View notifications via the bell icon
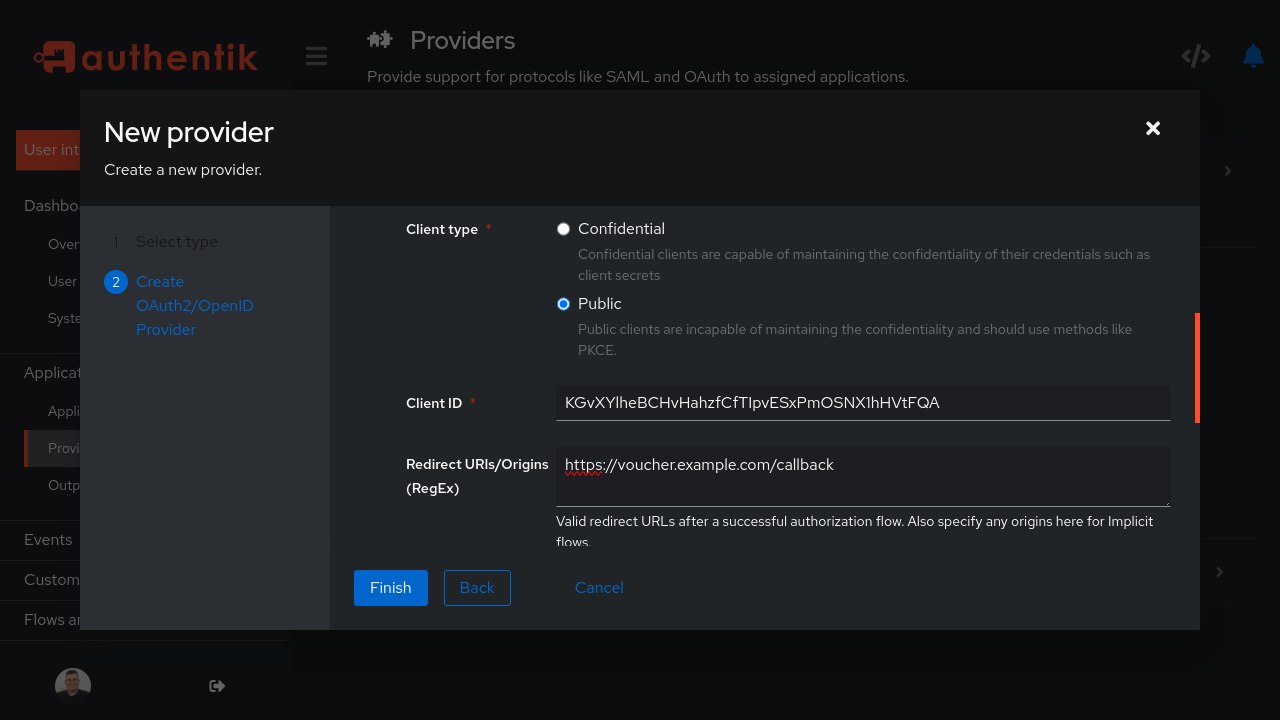The width and height of the screenshot is (1280, 720). (x=1252, y=56)
